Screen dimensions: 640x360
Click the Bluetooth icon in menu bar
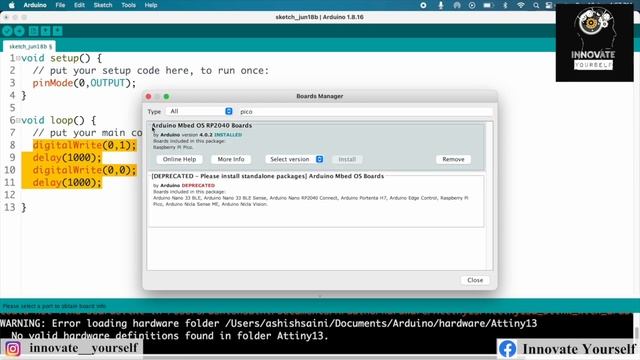coord(505,5)
